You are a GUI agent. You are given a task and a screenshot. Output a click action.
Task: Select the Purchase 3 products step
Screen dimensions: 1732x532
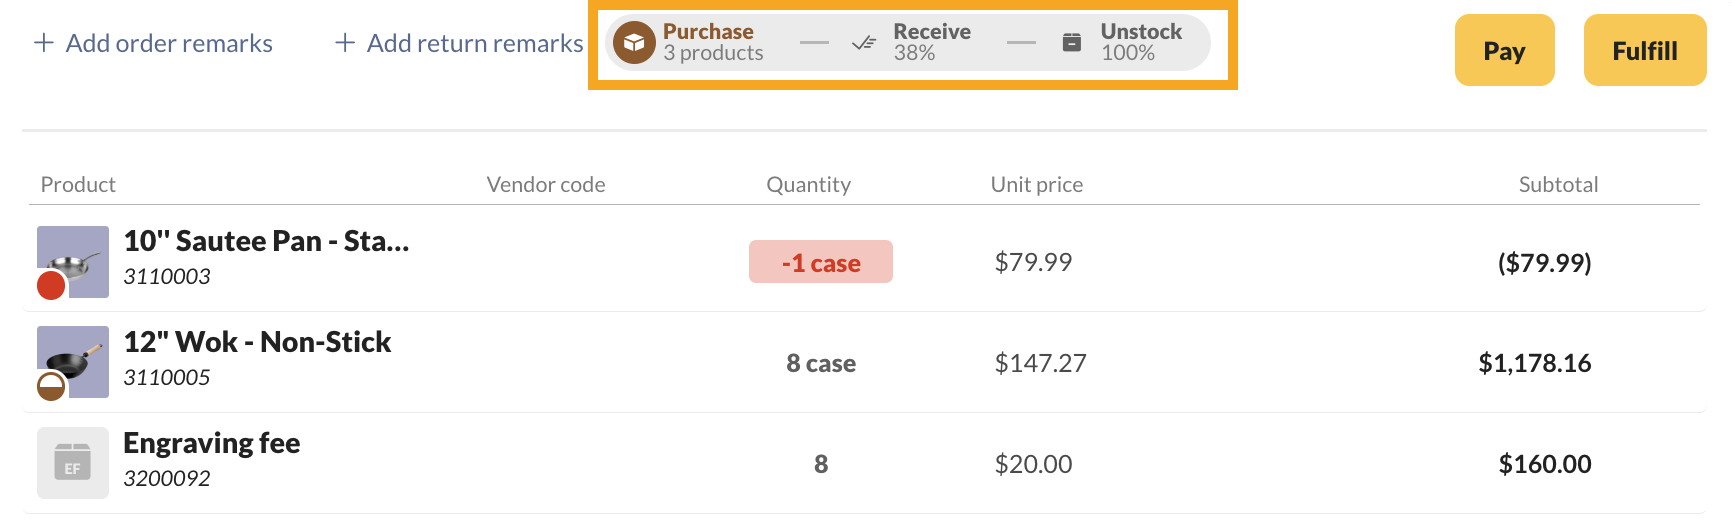pos(689,43)
